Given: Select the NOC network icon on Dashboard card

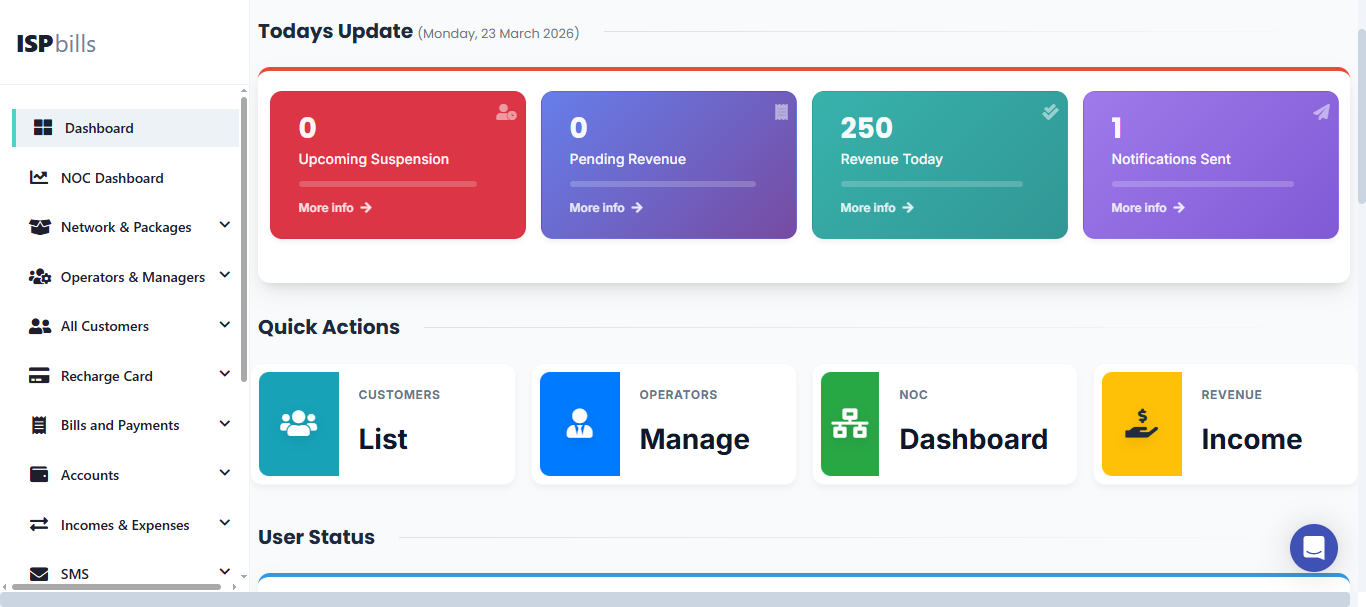Looking at the screenshot, I should click(849, 424).
